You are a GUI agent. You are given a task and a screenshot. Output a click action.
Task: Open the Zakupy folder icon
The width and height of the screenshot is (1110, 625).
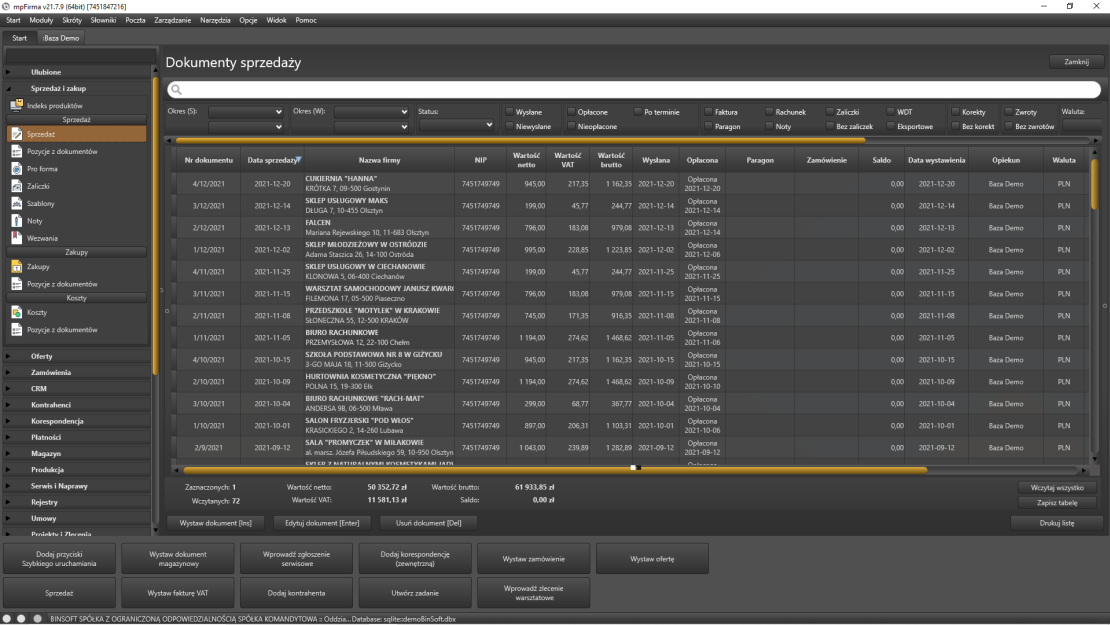16,267
